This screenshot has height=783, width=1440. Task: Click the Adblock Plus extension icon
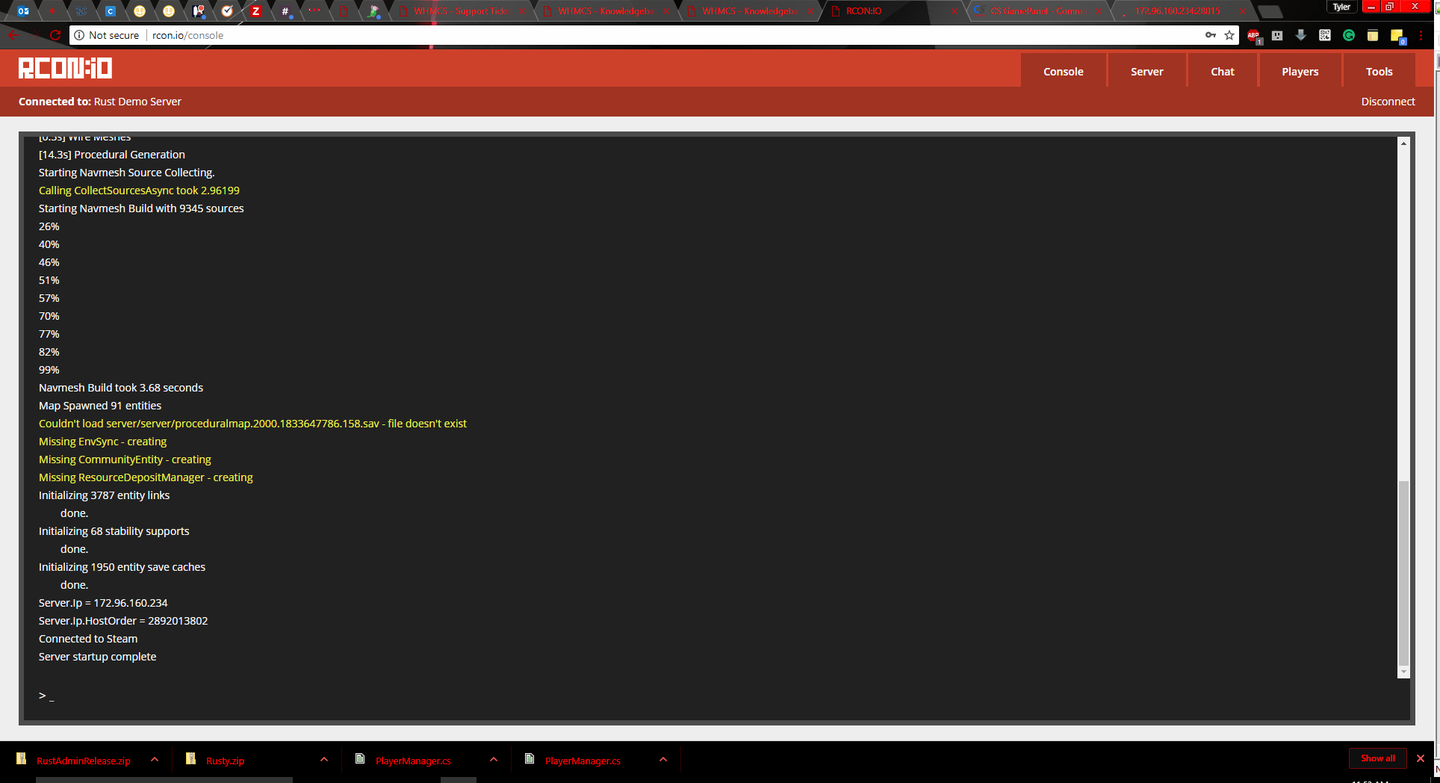click(x=1254, y=35)
